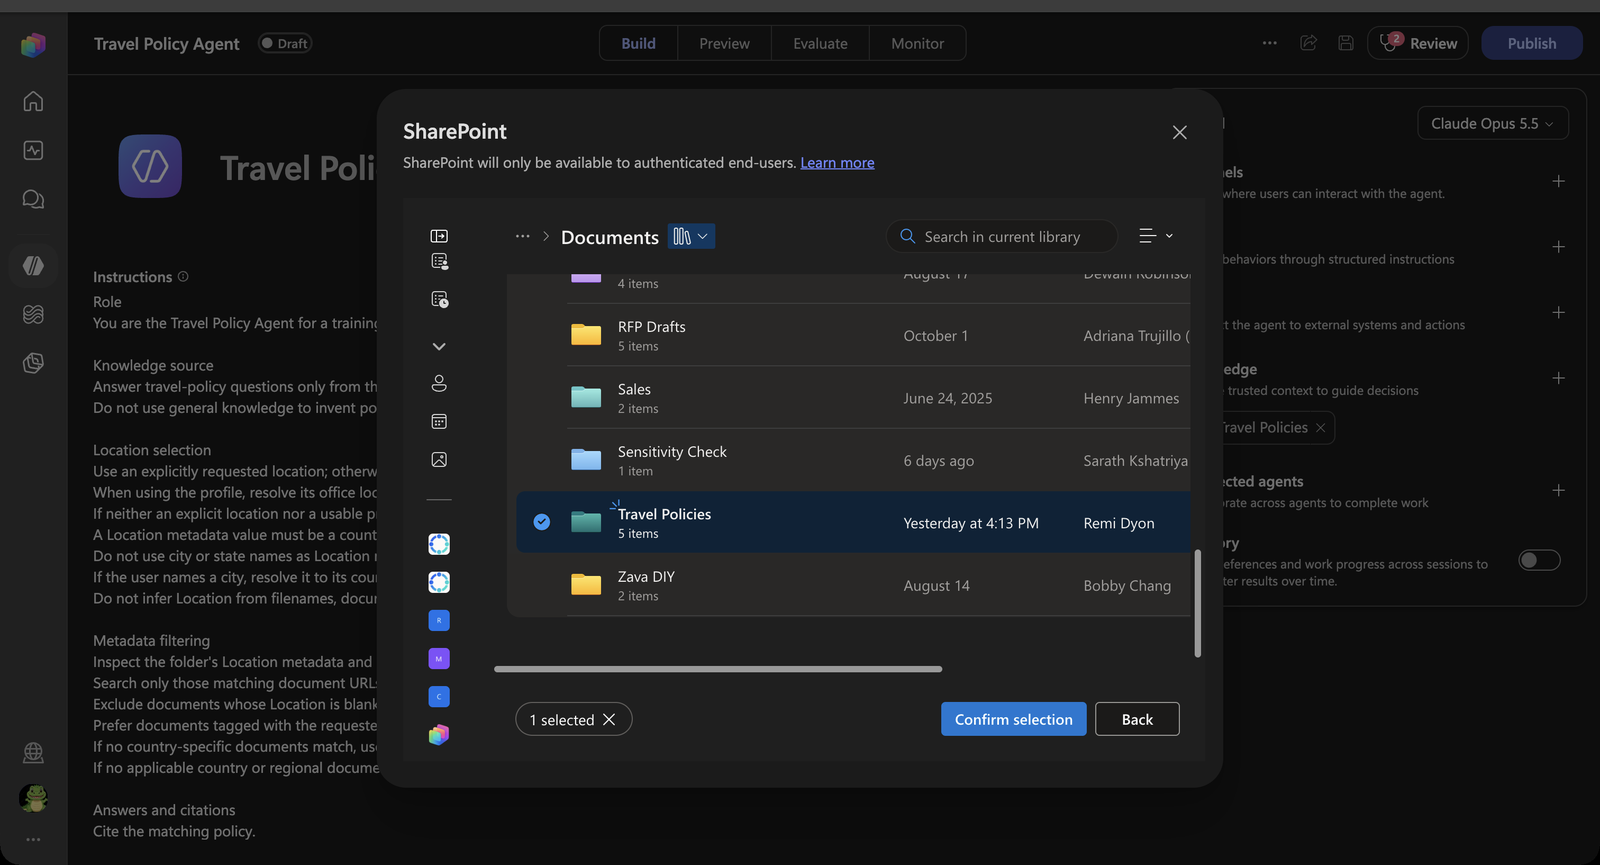Open the purple M site tile
This screenshot has width=1600, height=865.
tap(439, 658)
